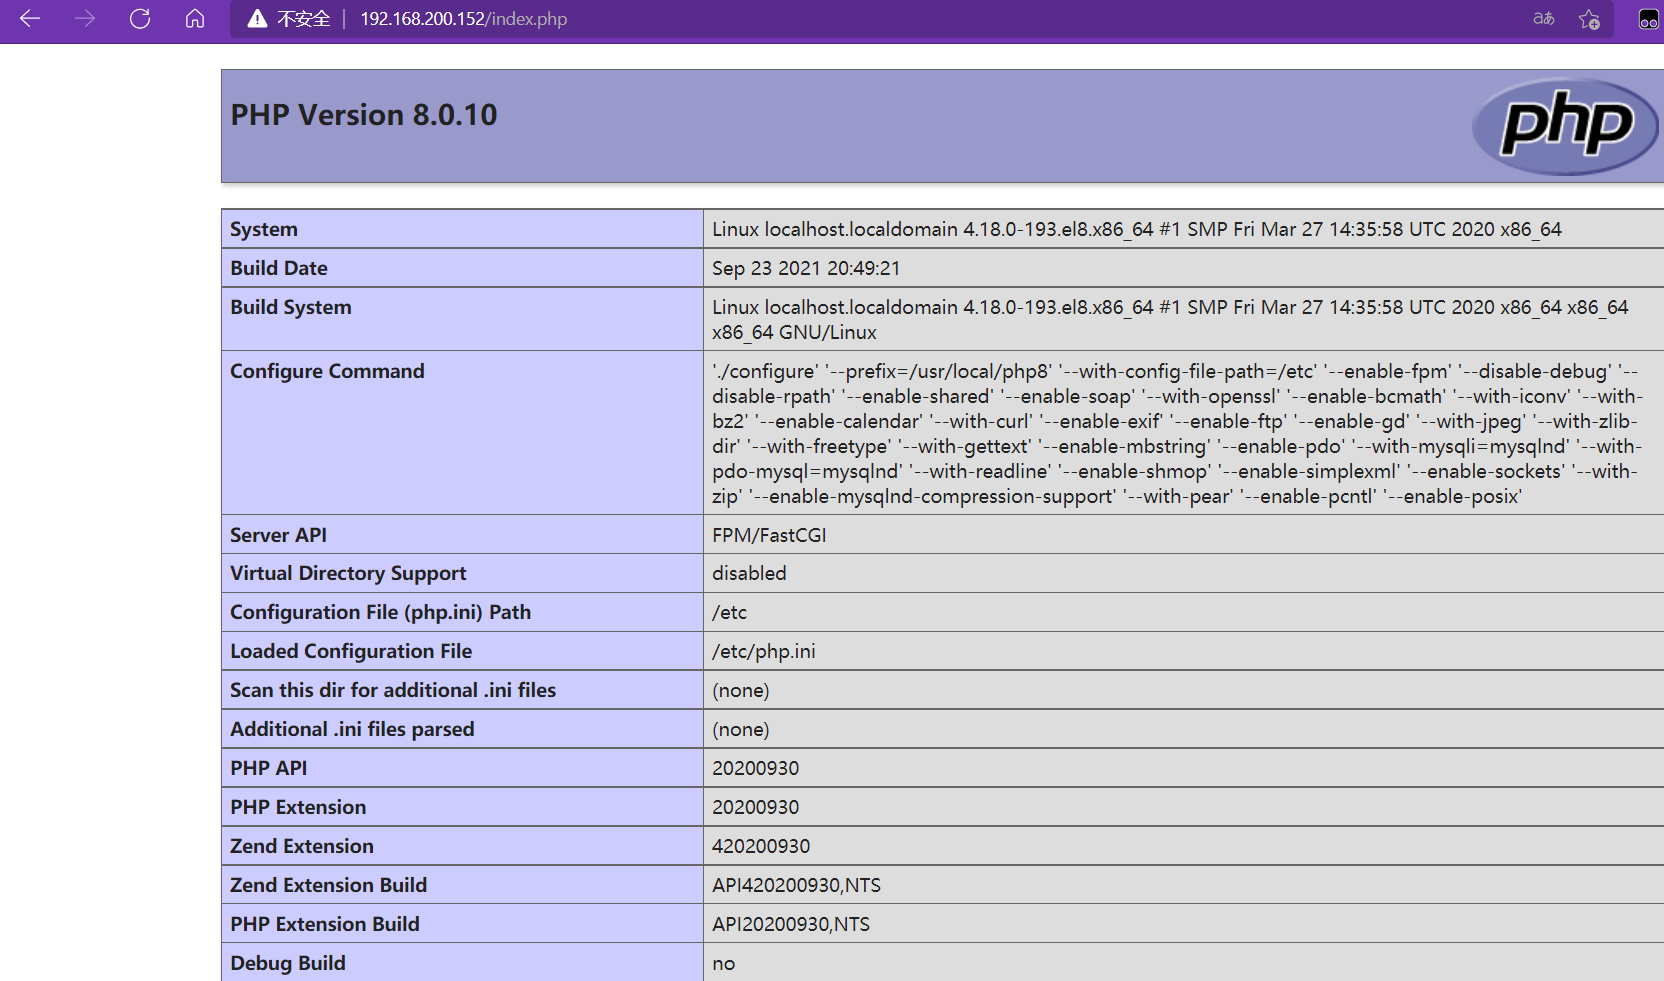
Task: Click the value Sep 23 2021 20:49:21
Action: tap(806, 268)
